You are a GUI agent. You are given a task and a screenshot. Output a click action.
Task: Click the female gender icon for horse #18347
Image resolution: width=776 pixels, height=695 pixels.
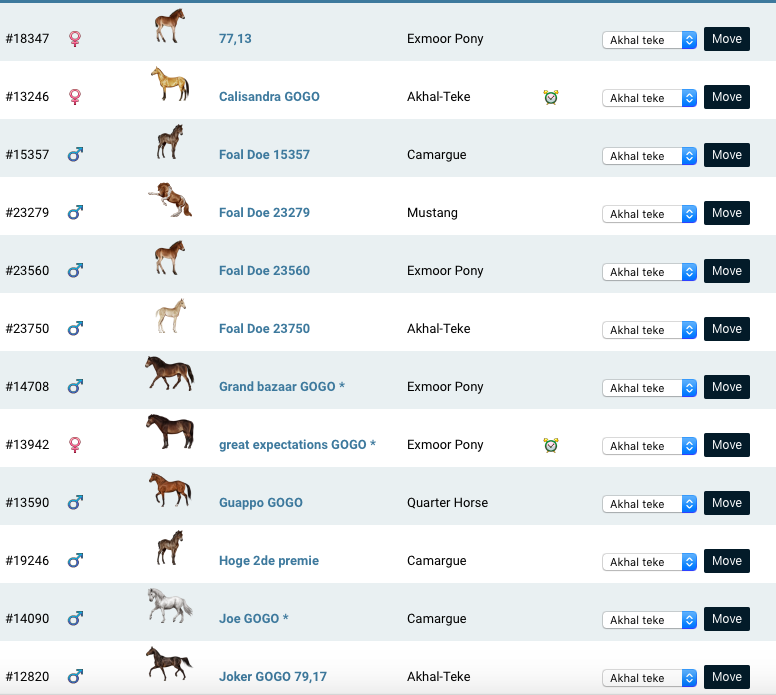pos(74,39)
